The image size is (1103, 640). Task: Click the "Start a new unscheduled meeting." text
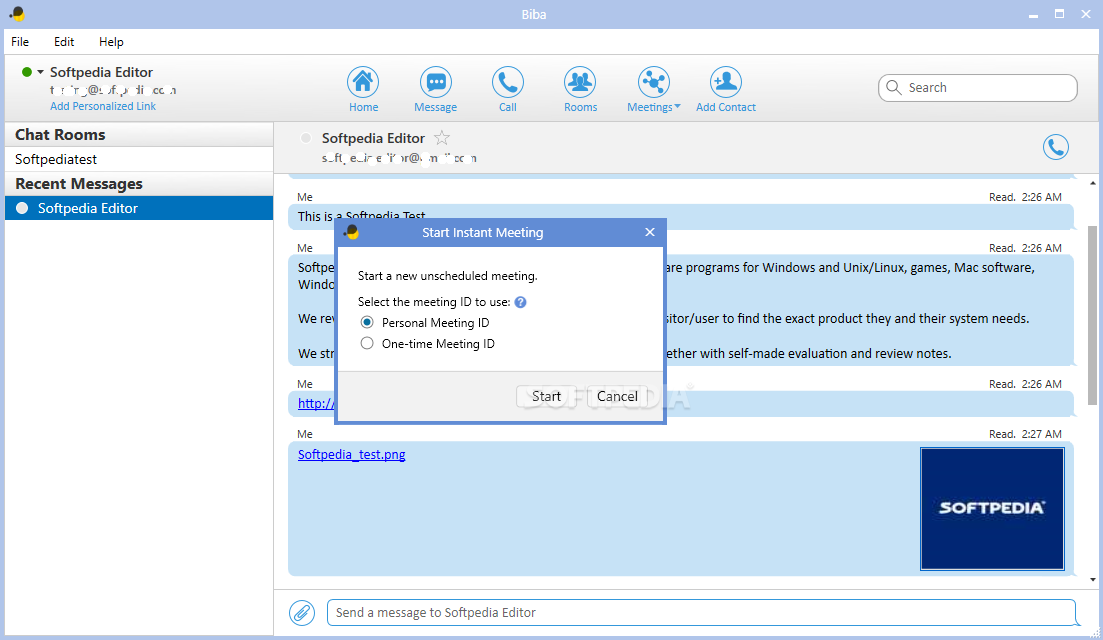[x=447, y=276]
